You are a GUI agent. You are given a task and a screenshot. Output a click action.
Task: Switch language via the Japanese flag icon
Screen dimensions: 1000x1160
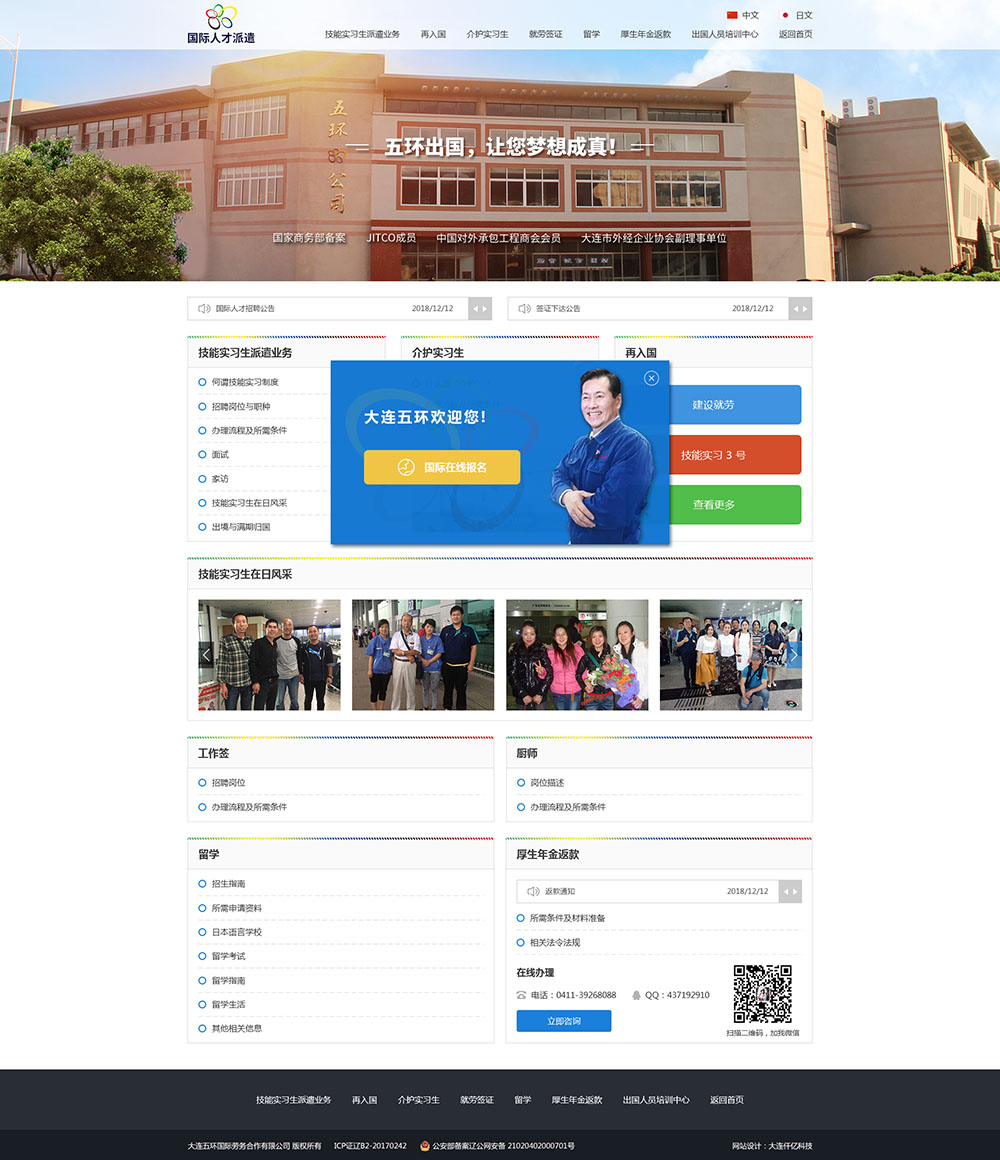click(x=785, y=15)
